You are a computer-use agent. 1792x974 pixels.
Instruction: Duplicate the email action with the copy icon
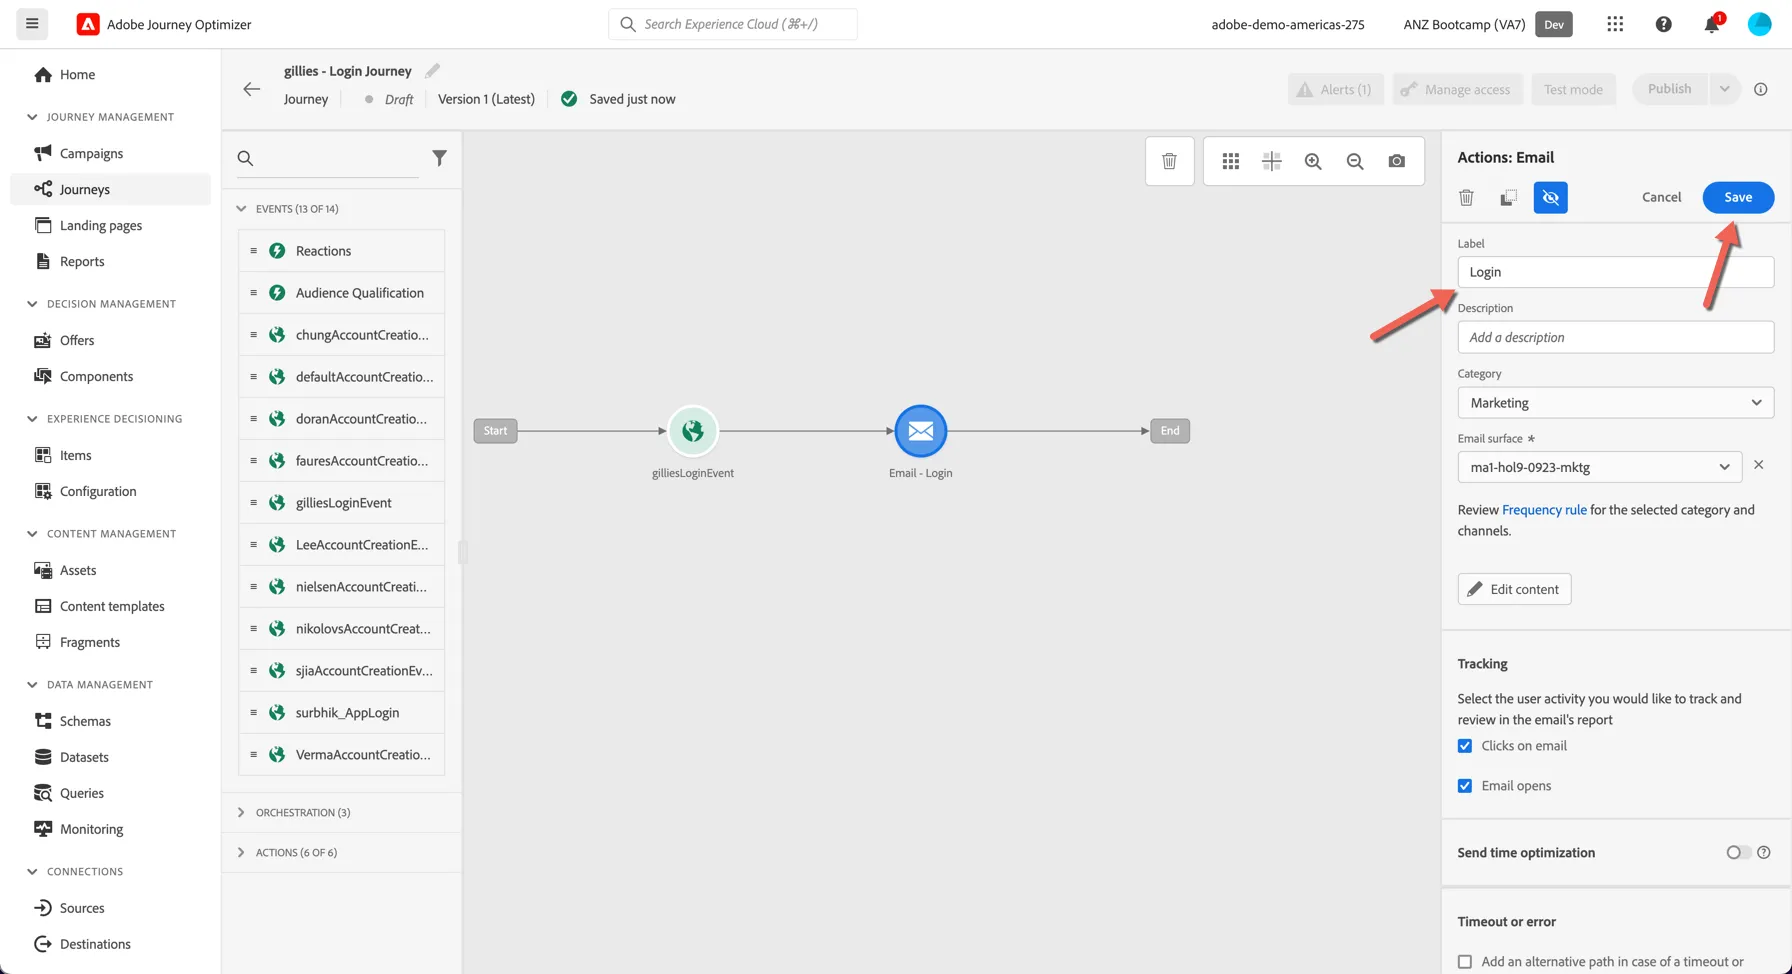click(x=1508, y=198)
